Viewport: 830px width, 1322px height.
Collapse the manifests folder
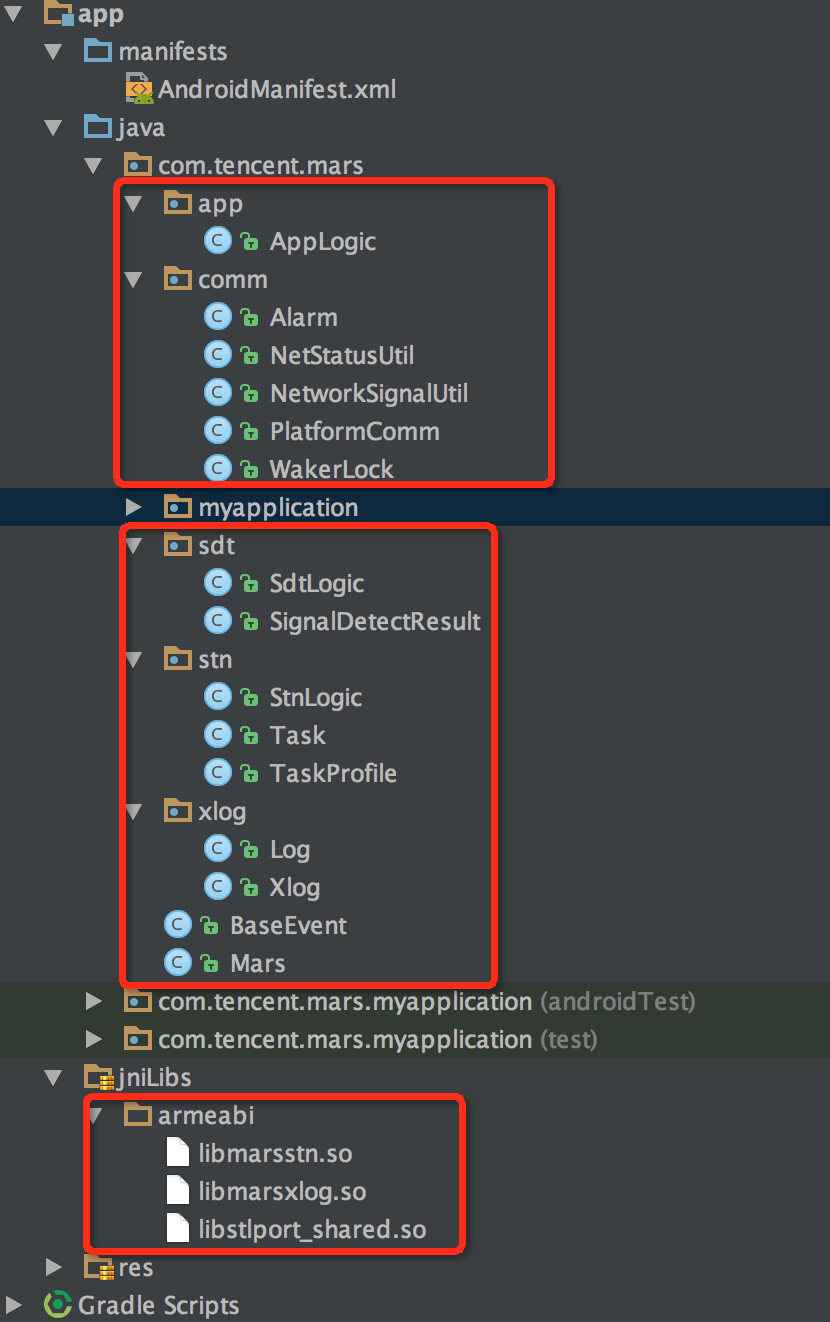[x=53, y=51]
